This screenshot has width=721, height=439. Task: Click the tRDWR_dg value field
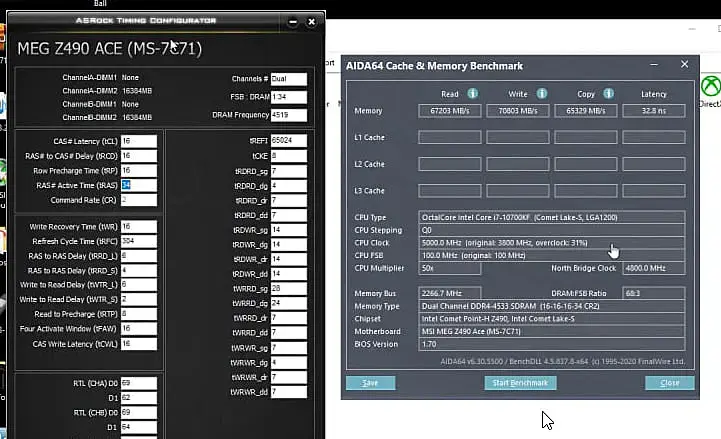coord(289,245)
